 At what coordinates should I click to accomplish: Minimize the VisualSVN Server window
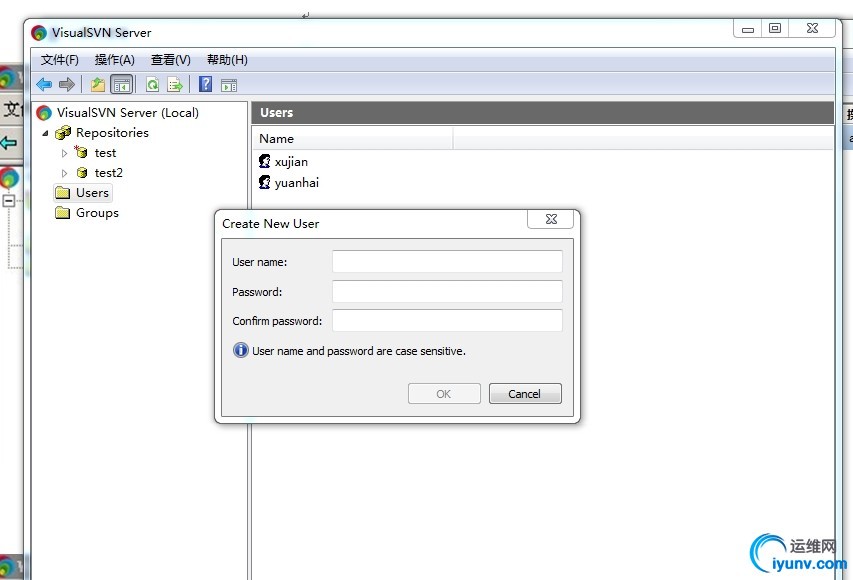(747, 29)
